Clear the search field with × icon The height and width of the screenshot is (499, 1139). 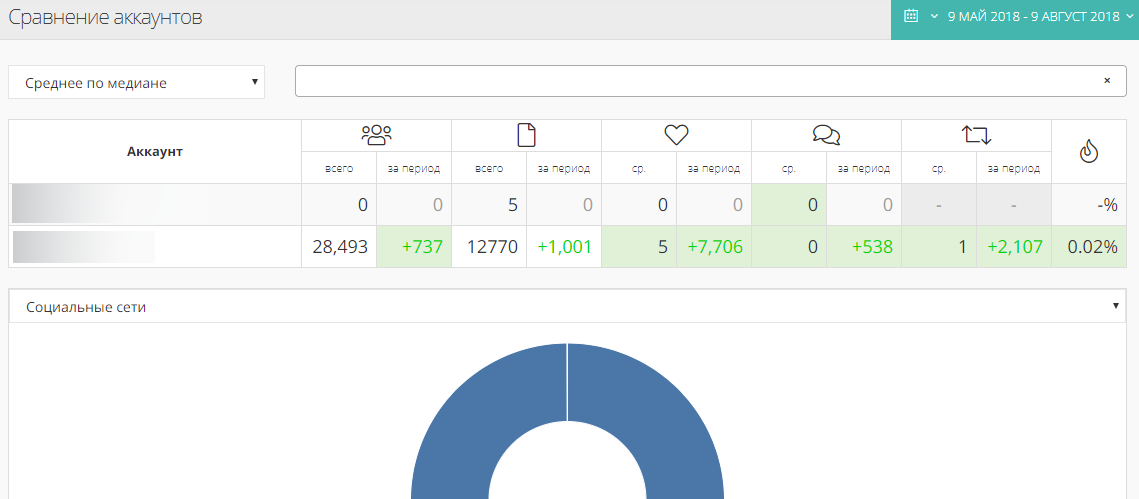click(x=1107, y=81)
